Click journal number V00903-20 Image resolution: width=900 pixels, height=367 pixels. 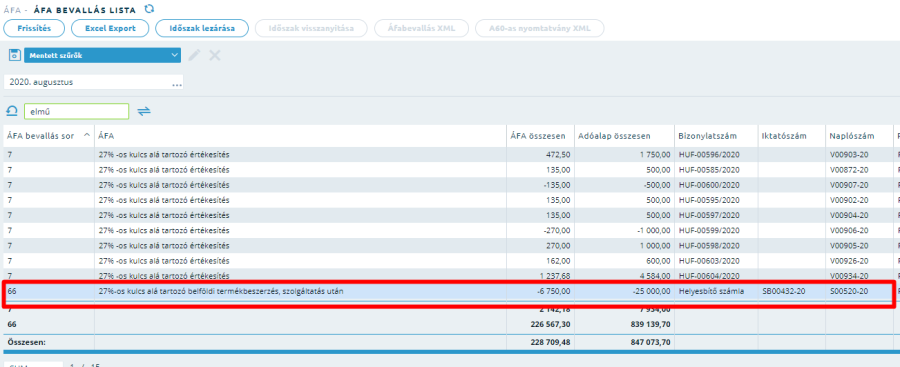(849, 154)
